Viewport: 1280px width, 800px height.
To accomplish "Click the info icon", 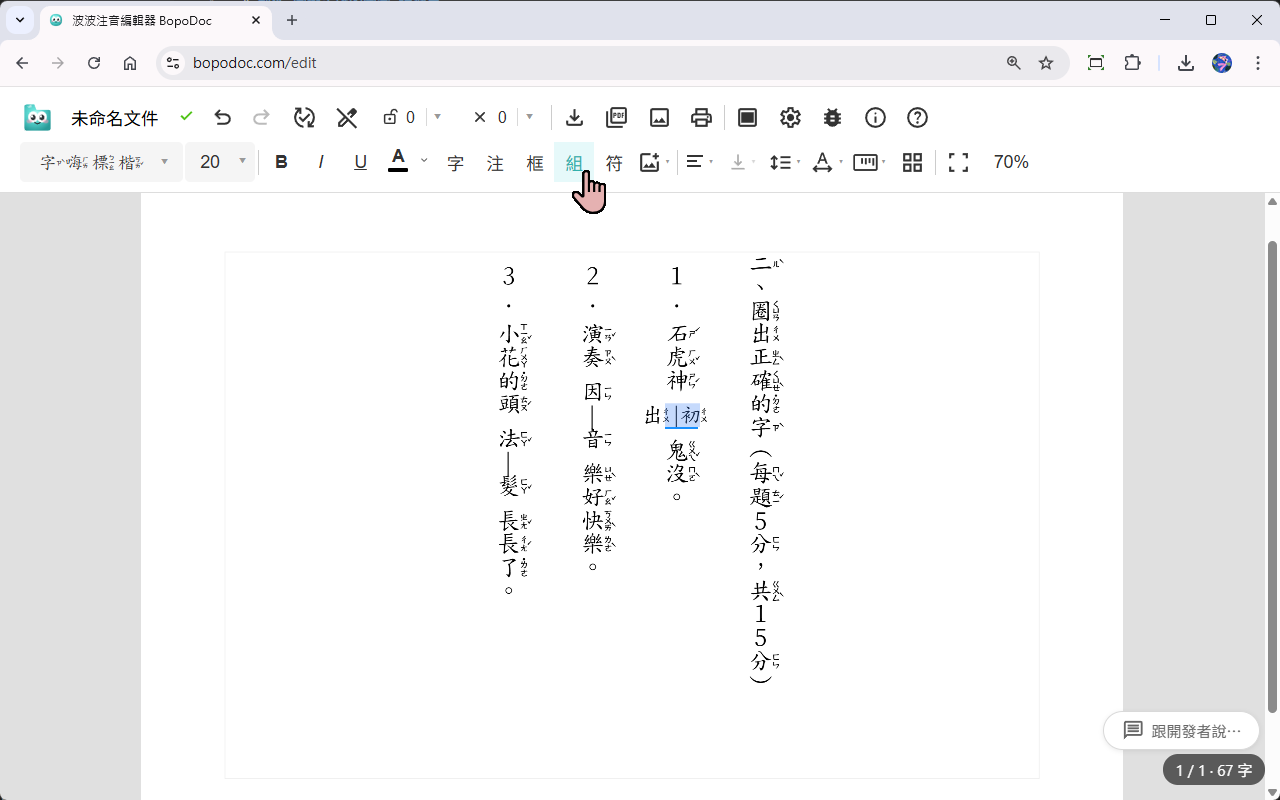I will click(x=875, y=117).
